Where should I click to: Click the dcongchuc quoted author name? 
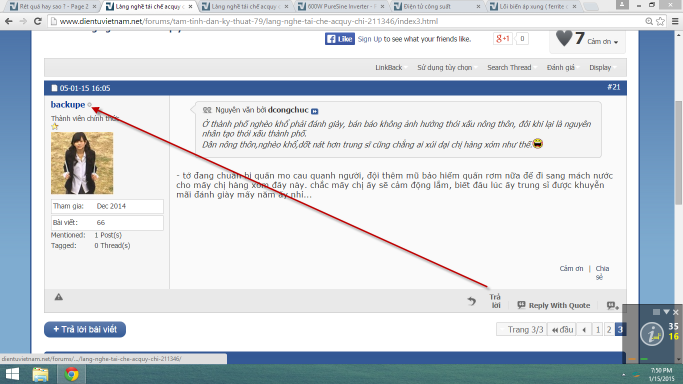pyautogui.click(x=288, y=110)
